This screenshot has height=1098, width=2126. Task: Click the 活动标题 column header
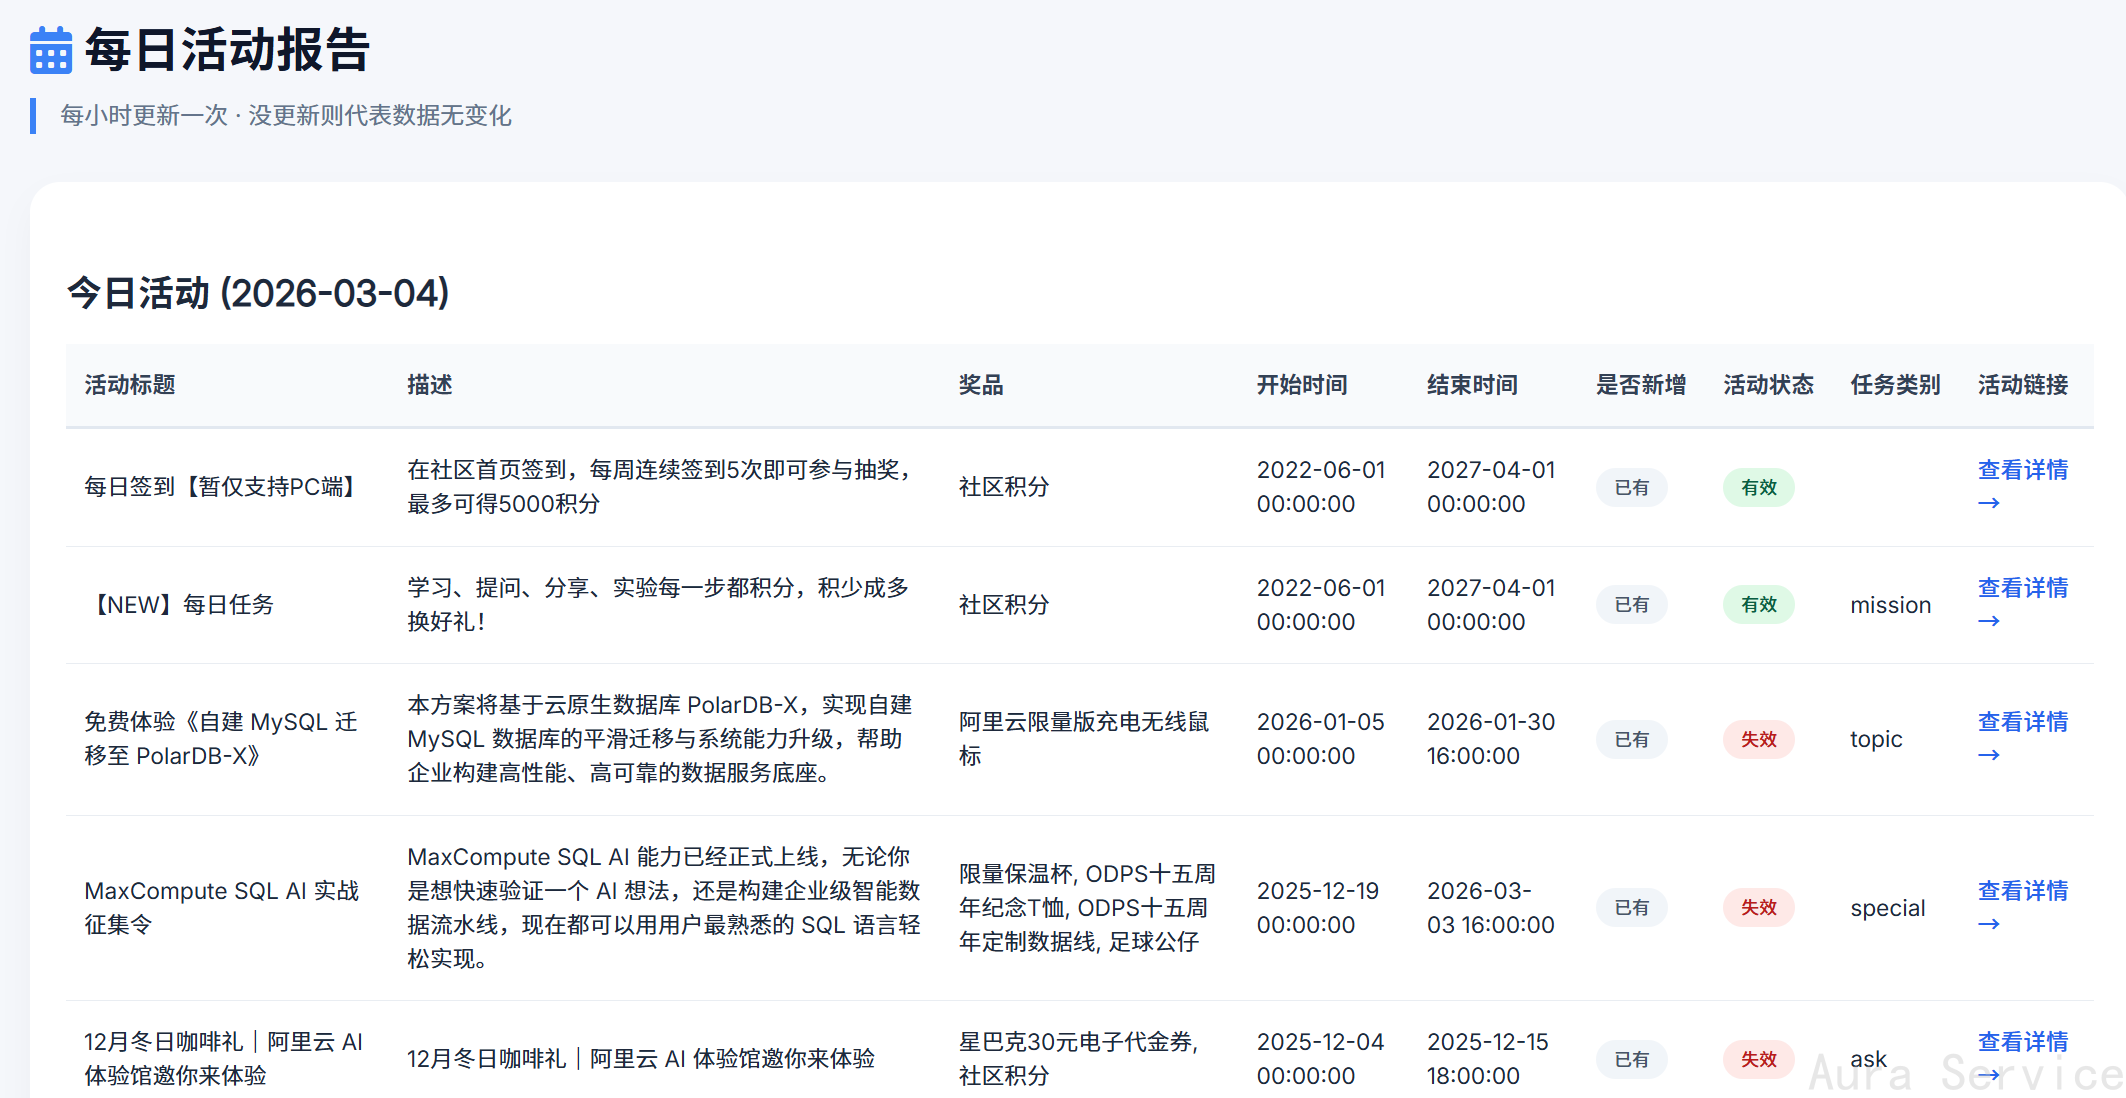point(130,385)
